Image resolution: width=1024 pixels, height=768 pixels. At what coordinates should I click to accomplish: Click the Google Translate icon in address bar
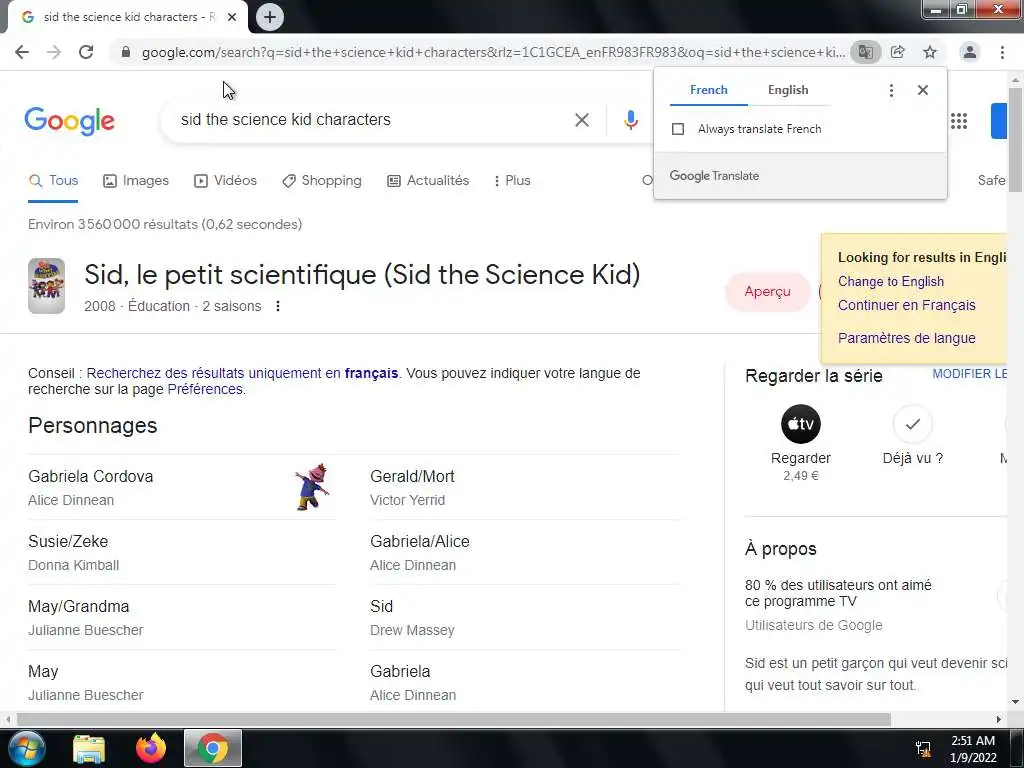(865, 52)
